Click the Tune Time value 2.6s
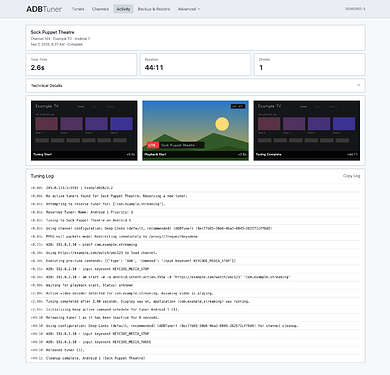390x375 pixels. 37,68
